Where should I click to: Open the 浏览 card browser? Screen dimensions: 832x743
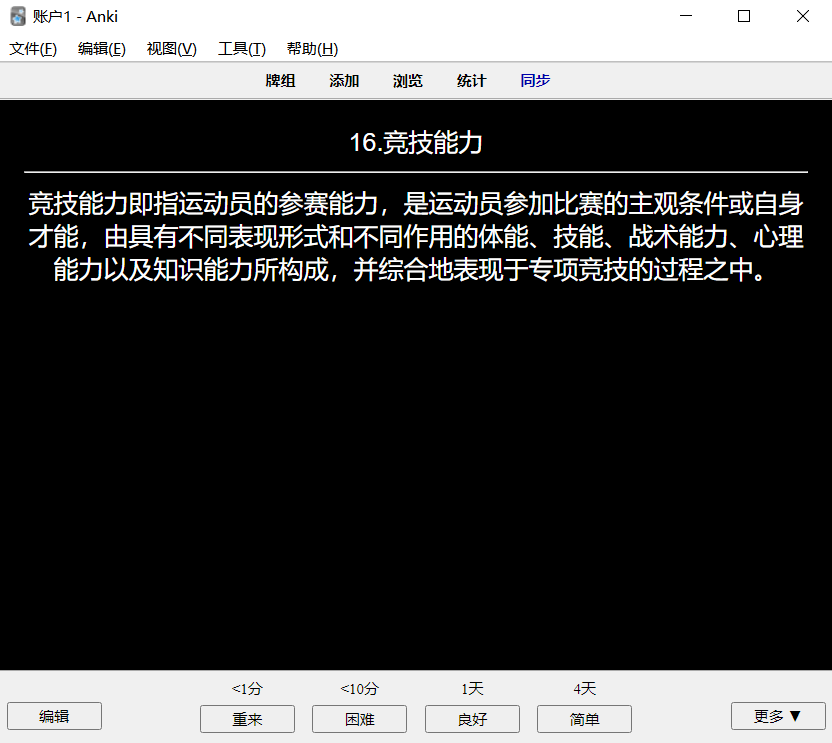(408, 81)
